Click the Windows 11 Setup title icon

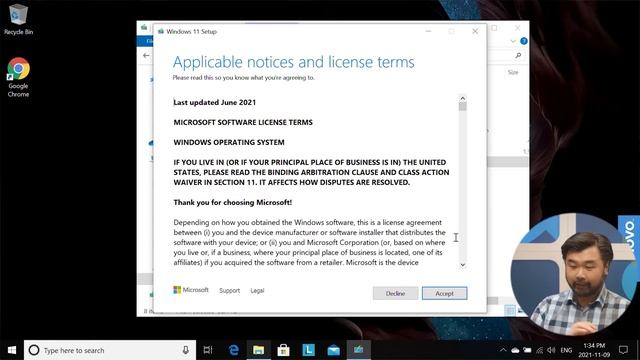tap(161, 31)
